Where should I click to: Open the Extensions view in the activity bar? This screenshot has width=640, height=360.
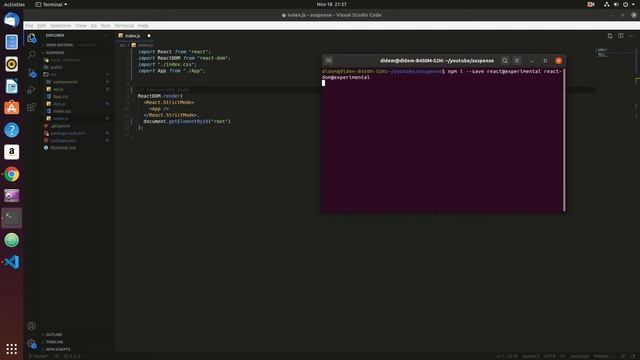(x=31, y=107)
